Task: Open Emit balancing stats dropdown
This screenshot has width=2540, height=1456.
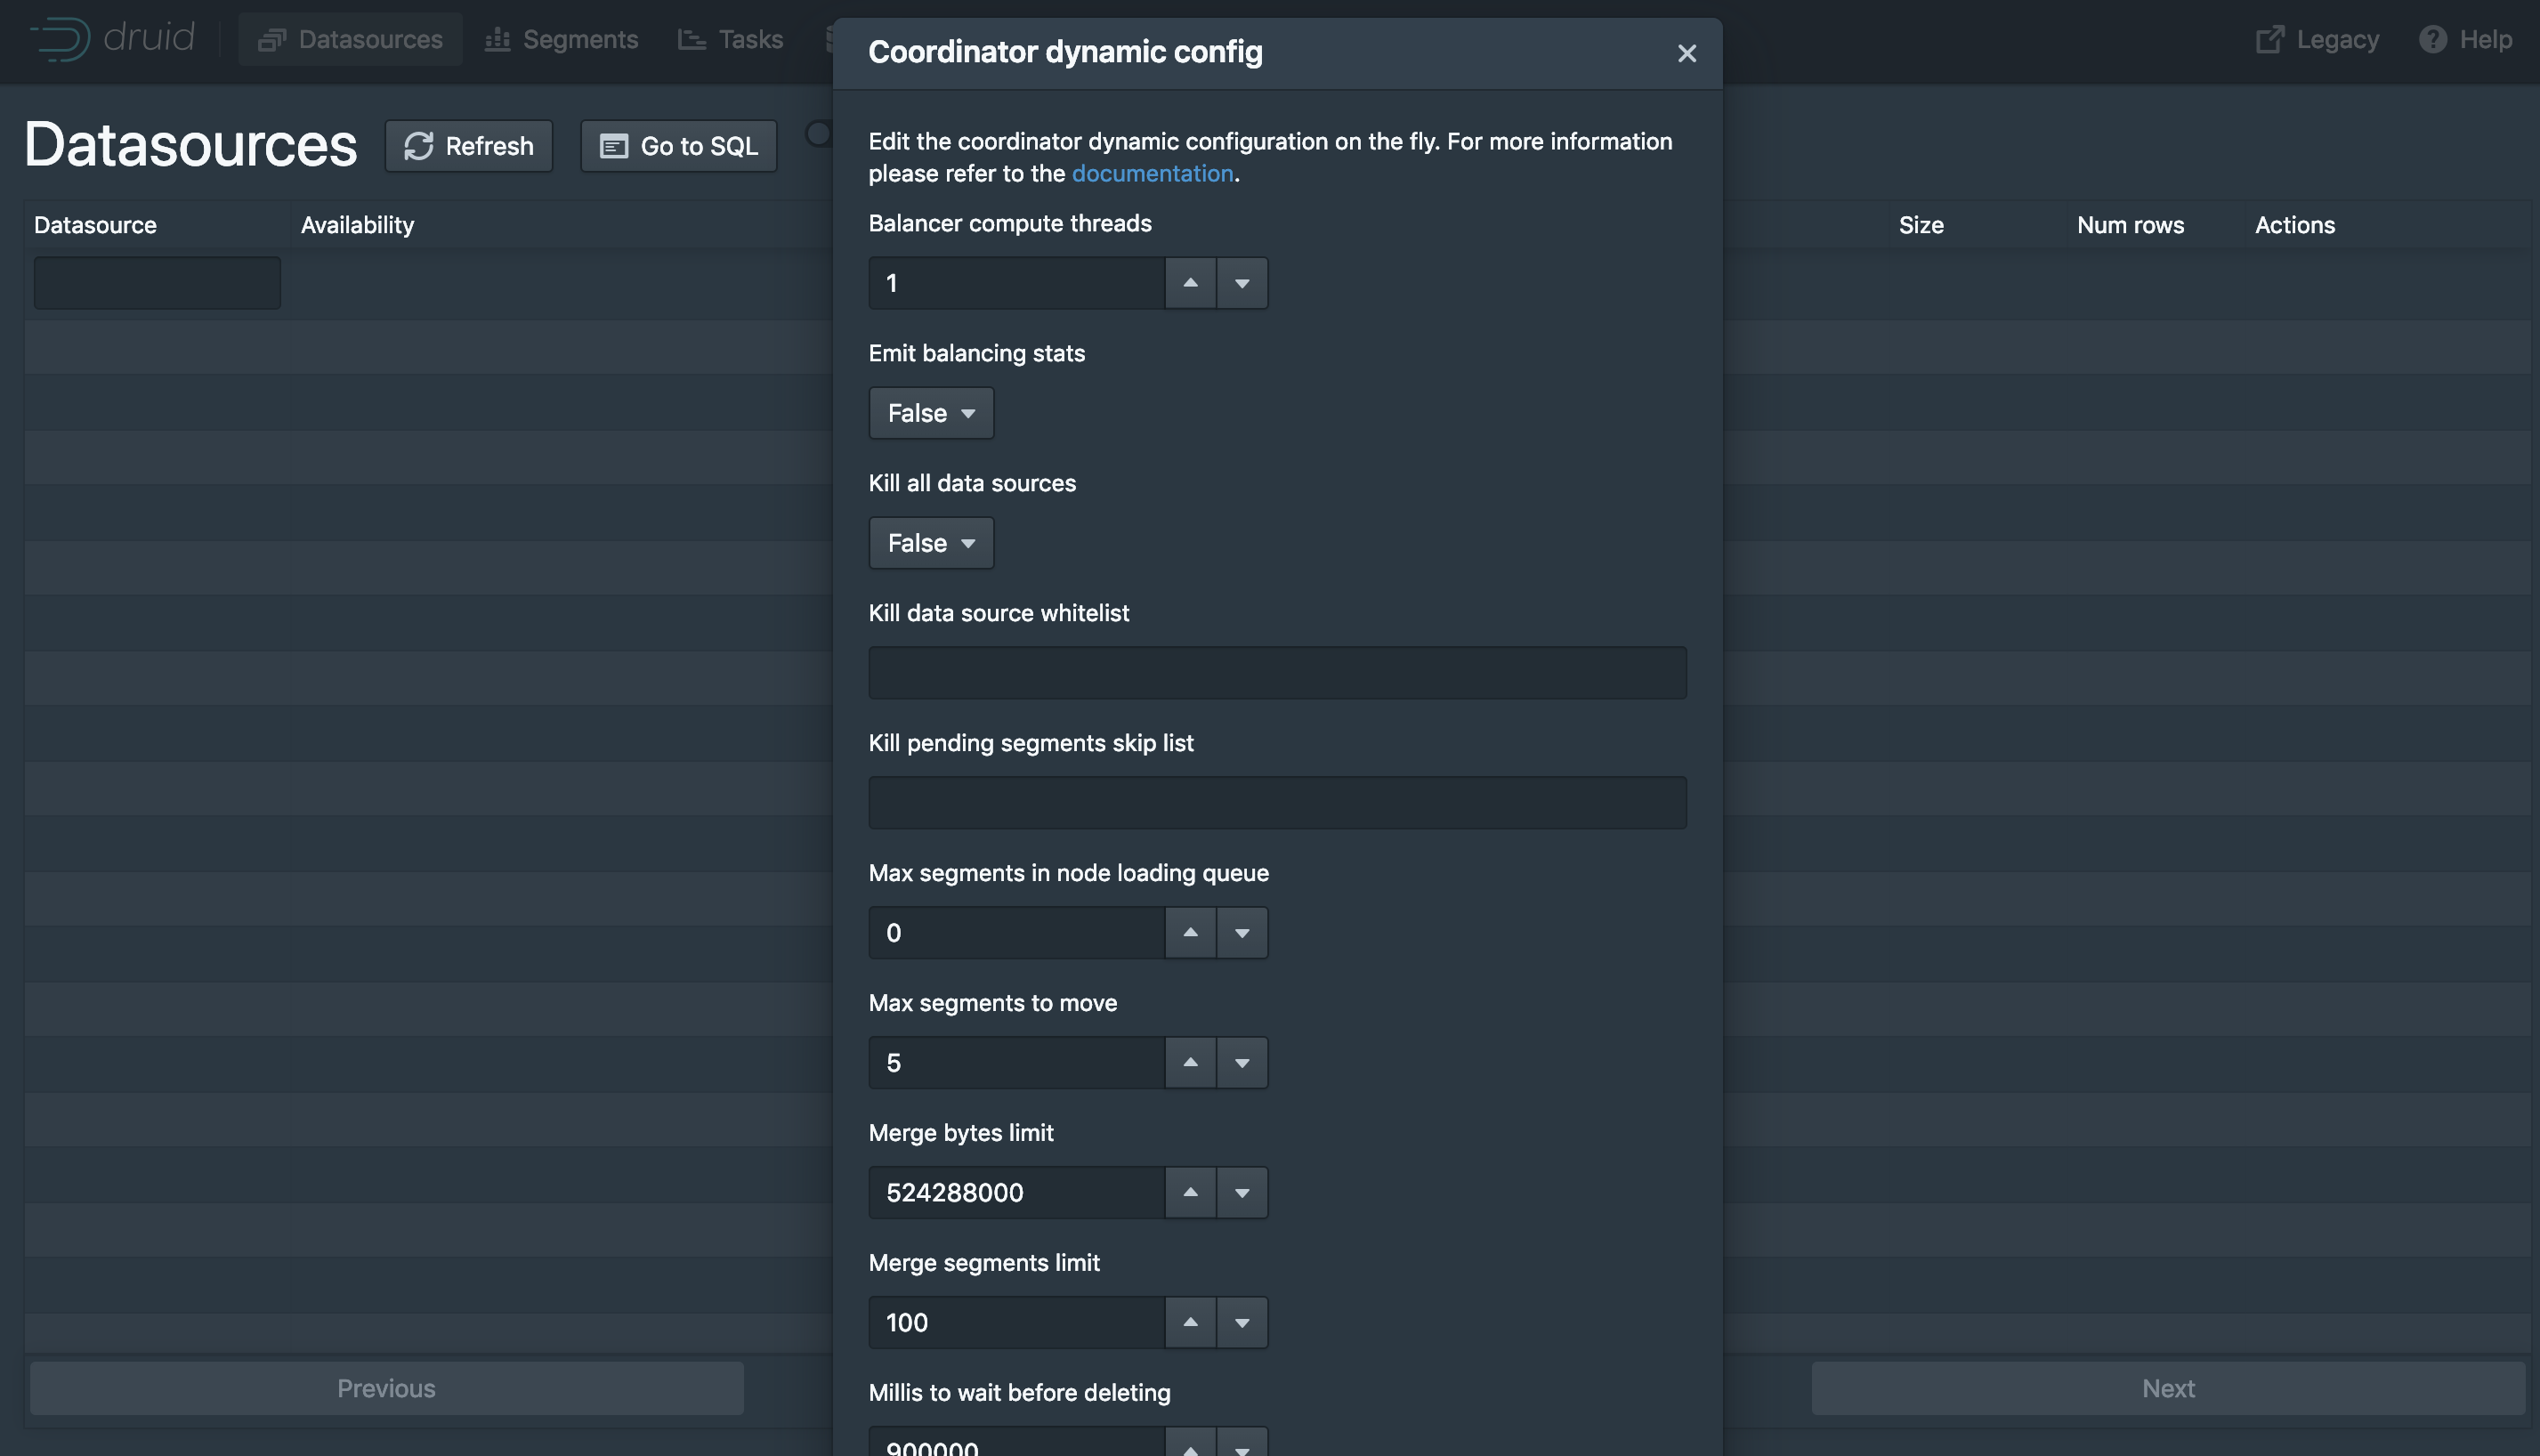Action: [x=930, y=413]
